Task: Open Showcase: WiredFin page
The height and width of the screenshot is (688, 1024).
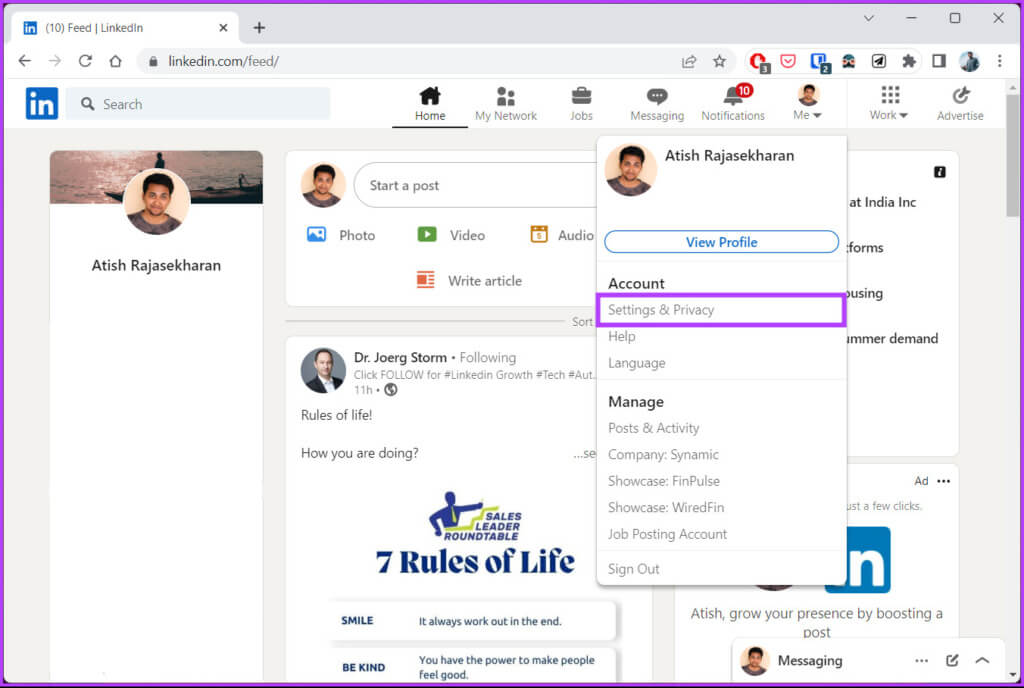Action: [665, 507]
